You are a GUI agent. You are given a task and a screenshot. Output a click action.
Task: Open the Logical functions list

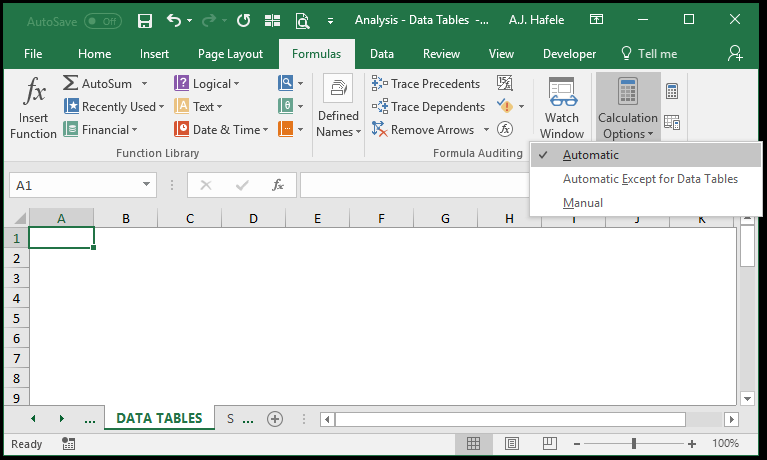click(x=207, y=84)
